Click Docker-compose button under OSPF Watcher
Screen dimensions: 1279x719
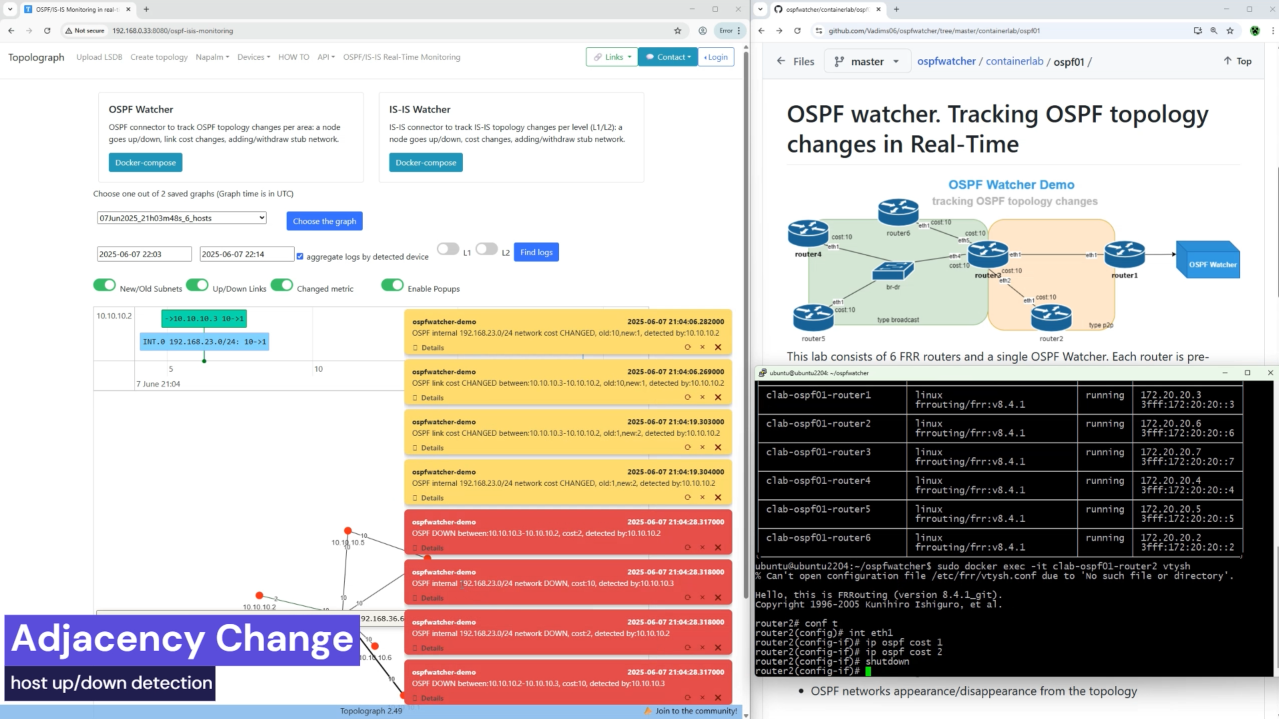point(145,162)
